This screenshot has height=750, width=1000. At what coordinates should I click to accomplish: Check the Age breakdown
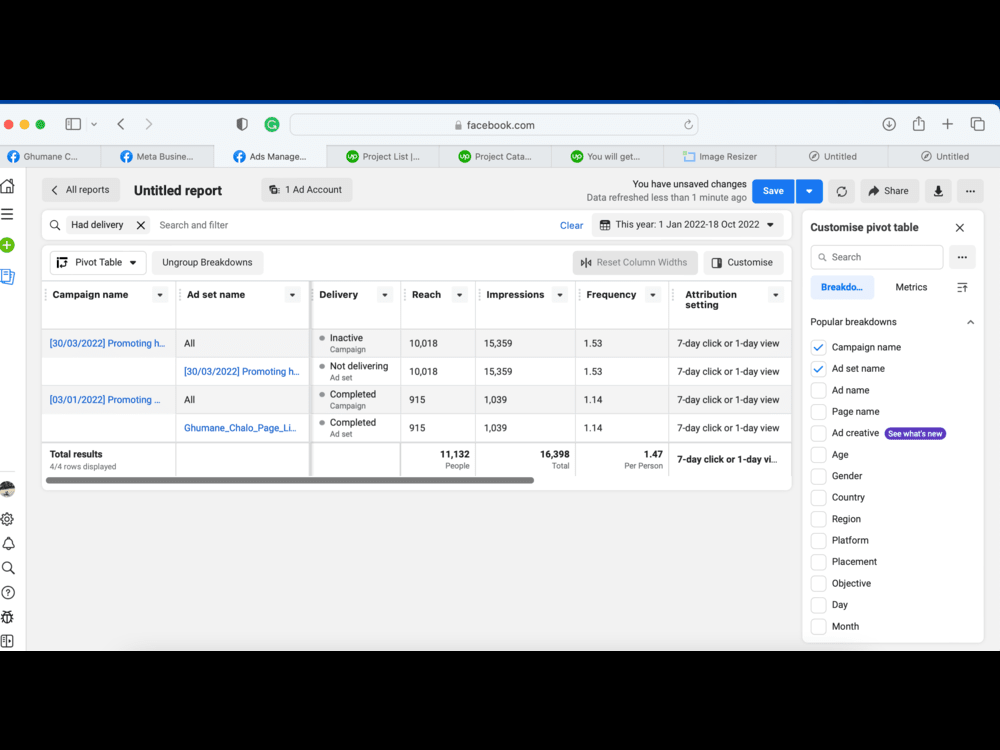[818, 455]
